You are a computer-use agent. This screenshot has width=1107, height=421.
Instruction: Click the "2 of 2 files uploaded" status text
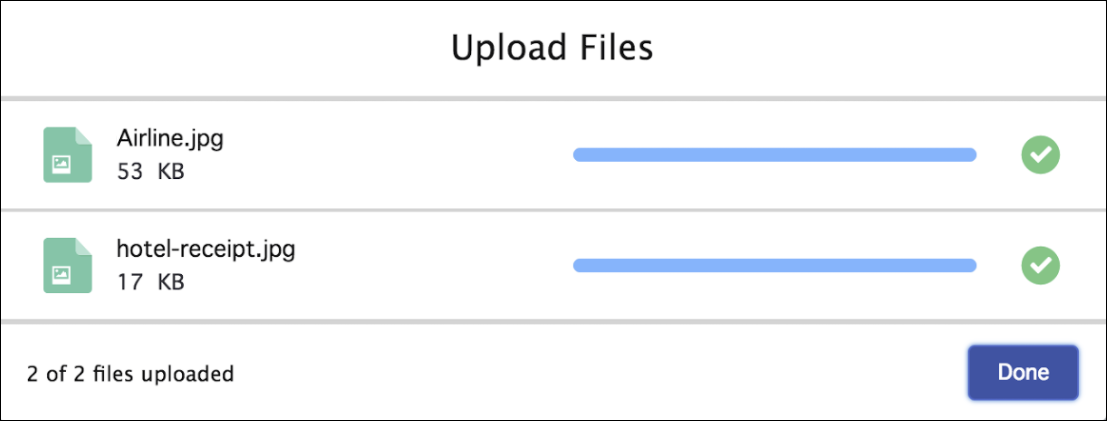tap(130, 374)
